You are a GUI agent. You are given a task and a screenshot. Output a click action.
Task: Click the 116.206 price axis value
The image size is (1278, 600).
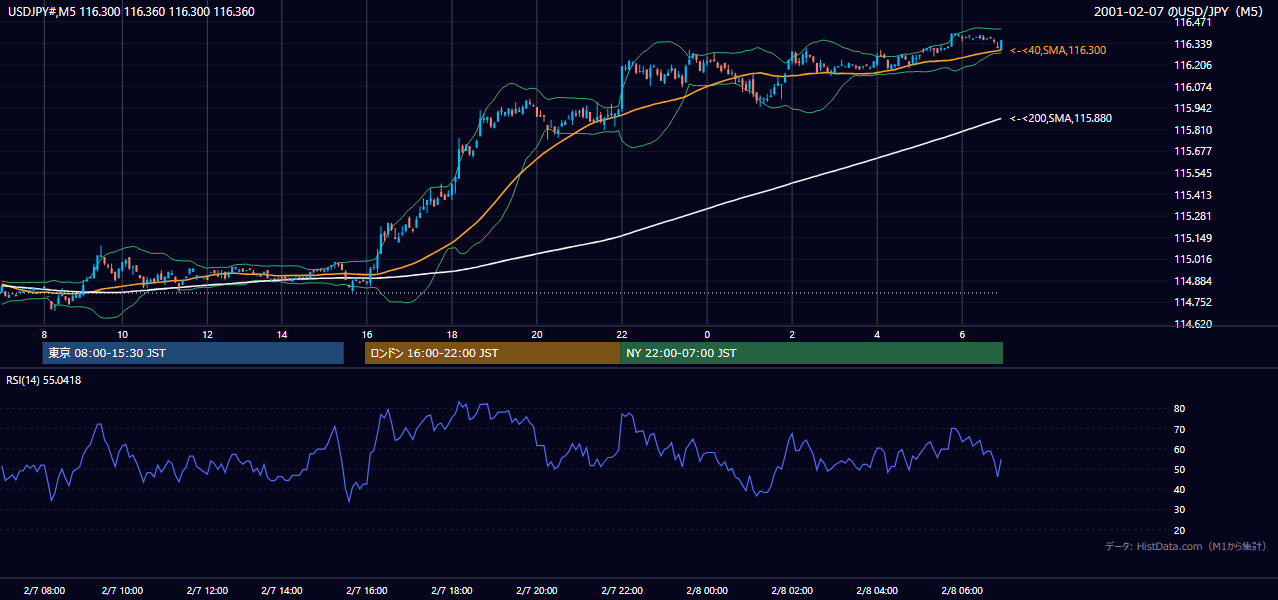pos(1192,65)
